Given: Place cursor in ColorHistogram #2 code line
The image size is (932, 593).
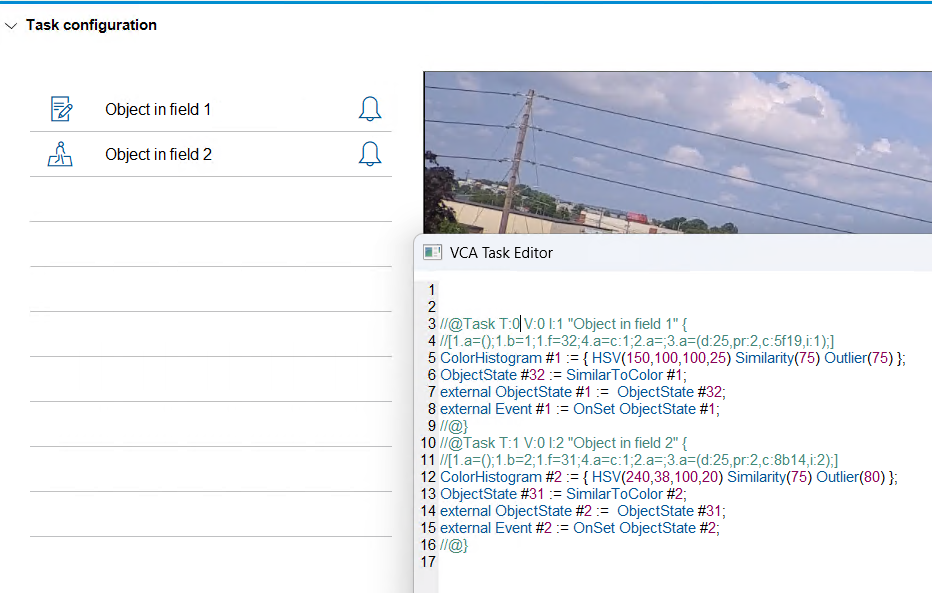Looking at the screenshot, I should [x=668, y=477].
